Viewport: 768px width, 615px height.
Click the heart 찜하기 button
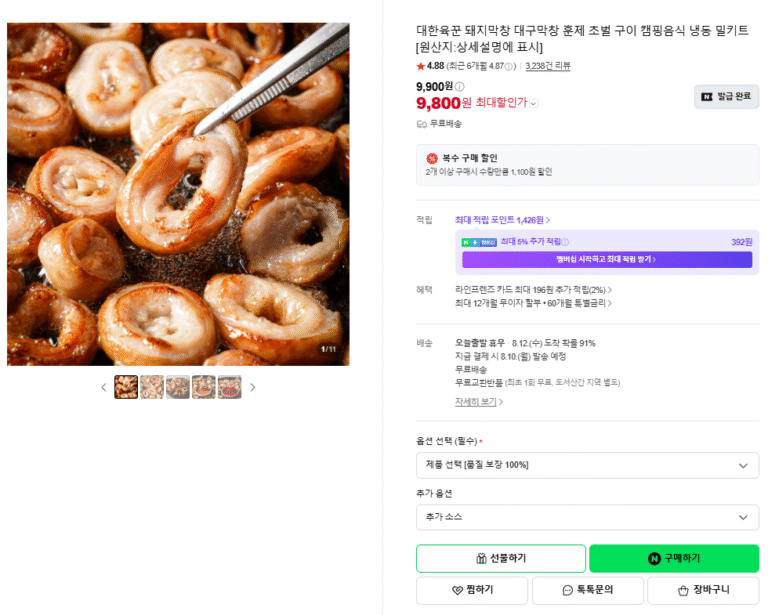click(x=472, y=590)
